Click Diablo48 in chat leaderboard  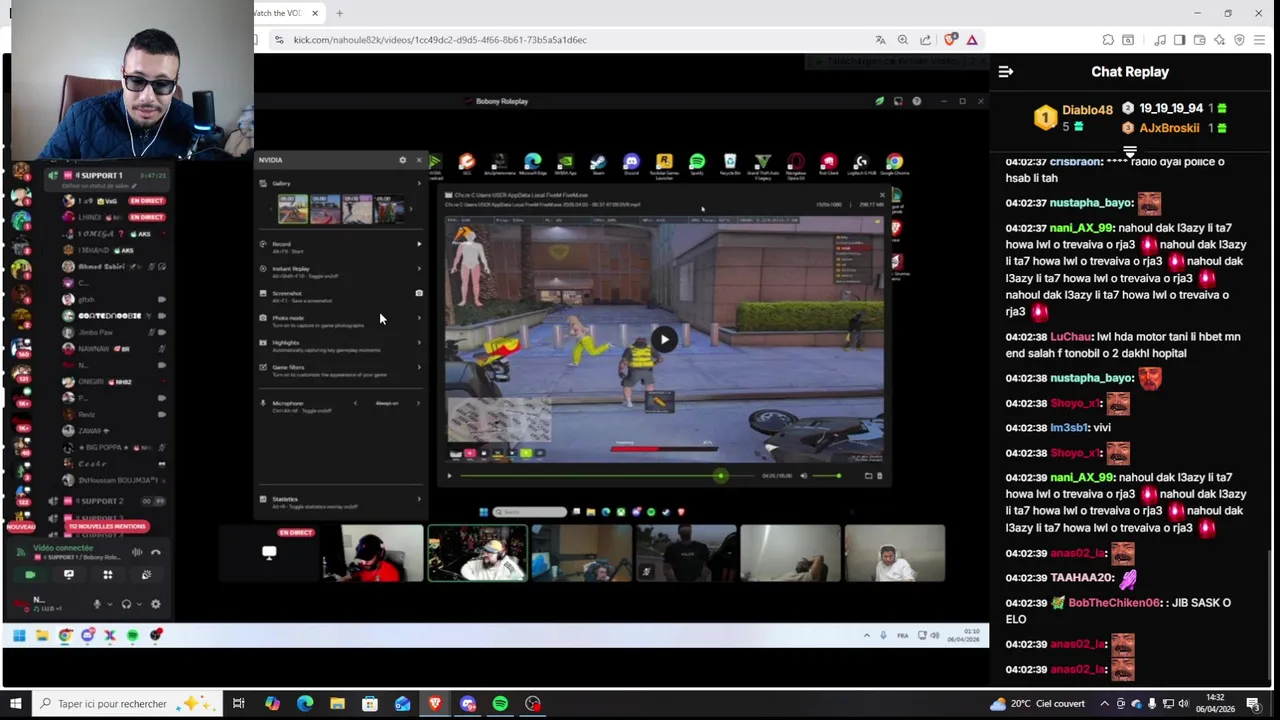tap(1087, 110)
